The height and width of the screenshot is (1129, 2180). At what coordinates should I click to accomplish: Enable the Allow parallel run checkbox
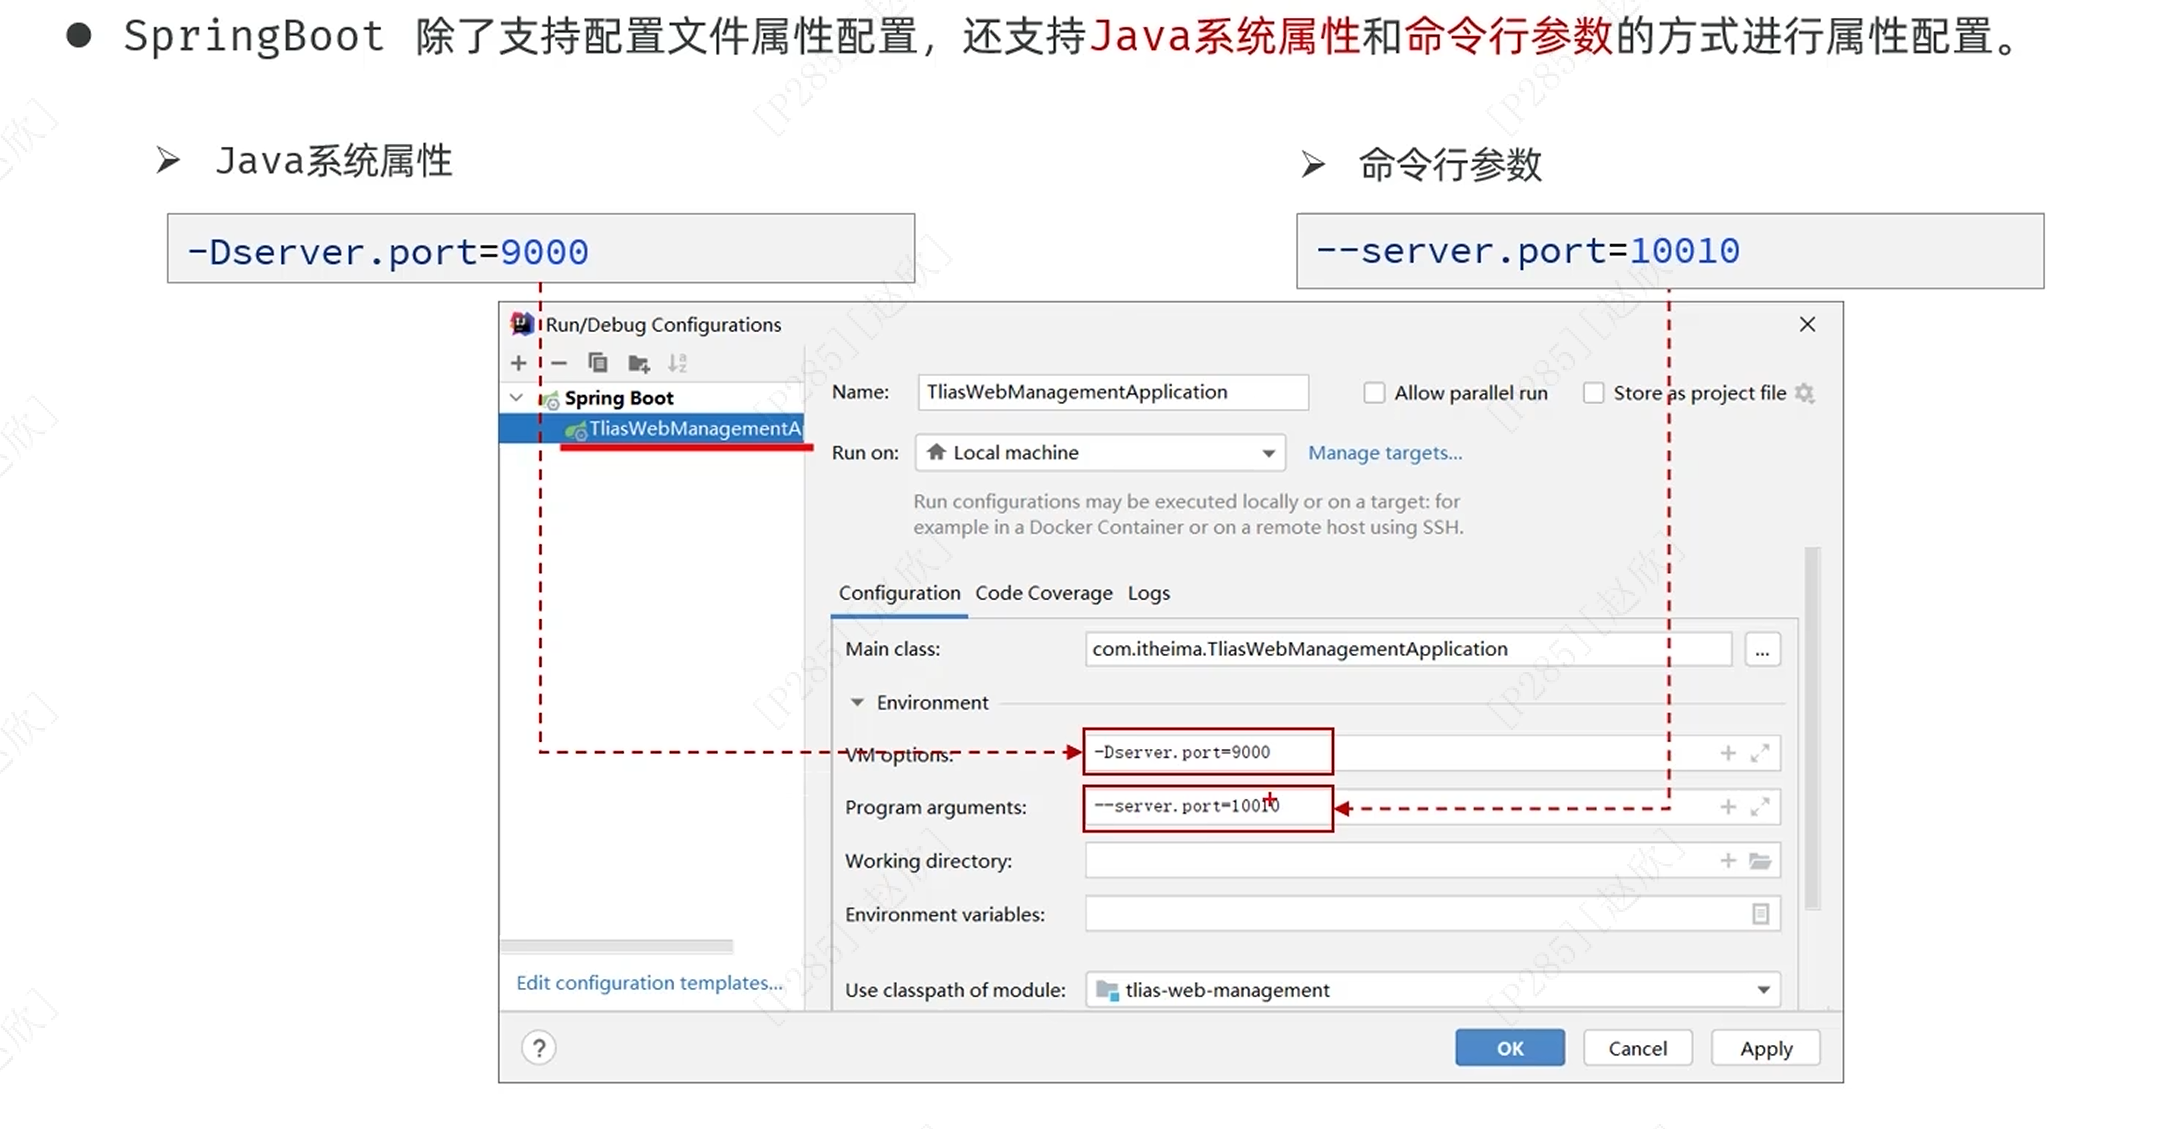click(1375, 393)
